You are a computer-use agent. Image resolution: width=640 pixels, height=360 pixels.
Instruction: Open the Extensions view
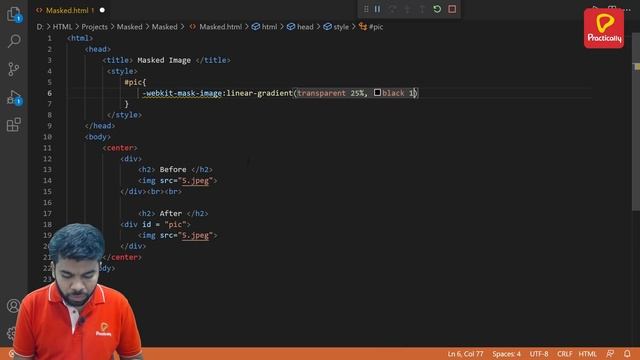point(14,124)
